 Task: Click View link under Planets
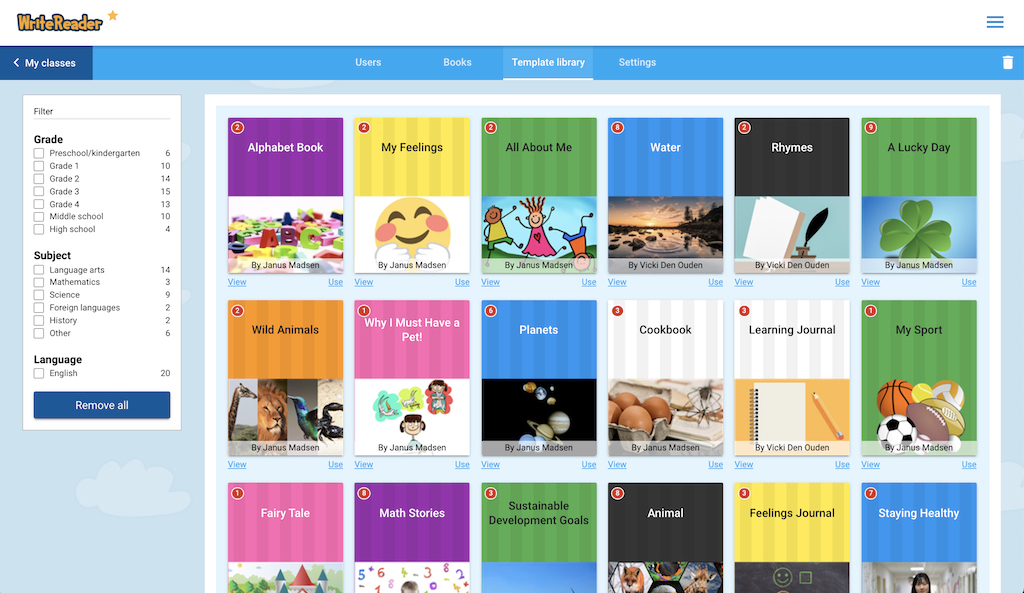[x=490, y=464]
